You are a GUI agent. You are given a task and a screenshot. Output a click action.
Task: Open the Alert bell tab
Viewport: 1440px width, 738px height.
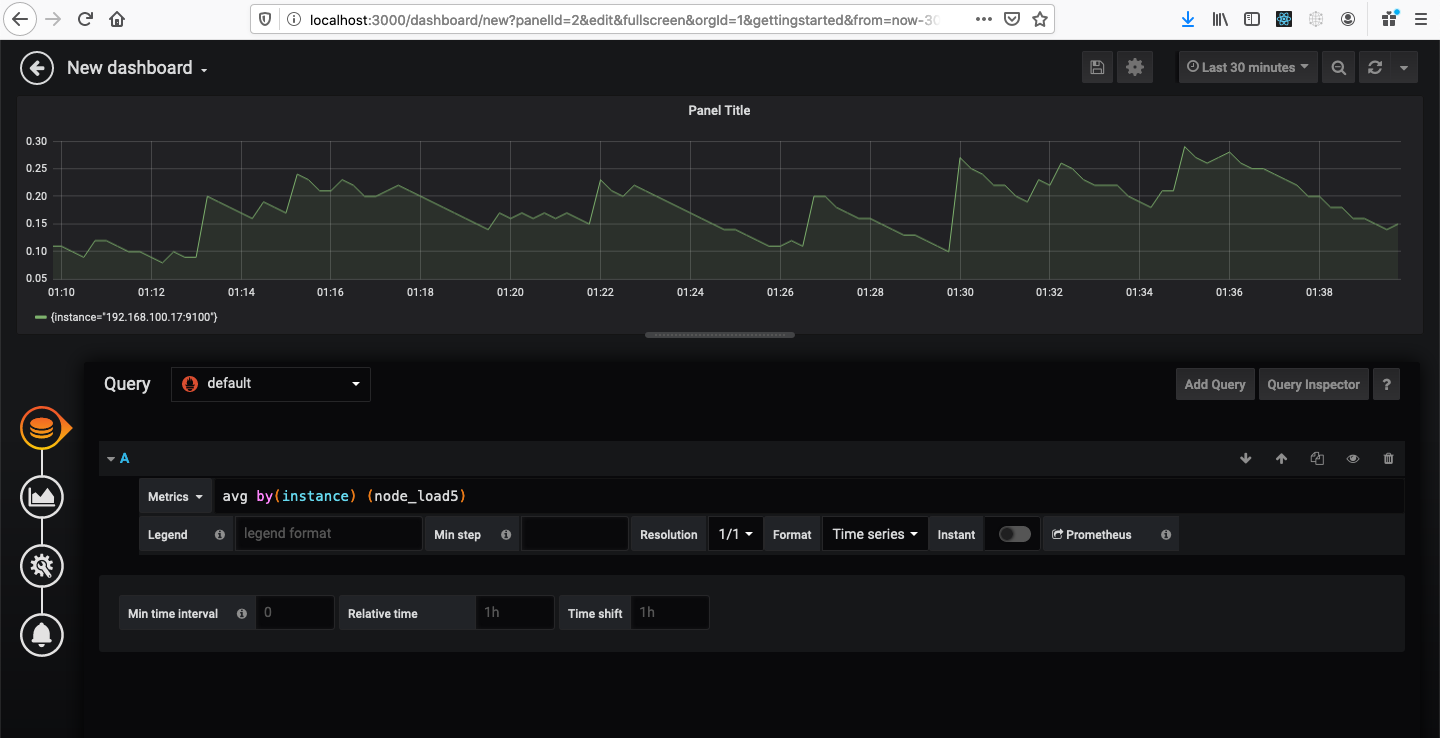42,634
